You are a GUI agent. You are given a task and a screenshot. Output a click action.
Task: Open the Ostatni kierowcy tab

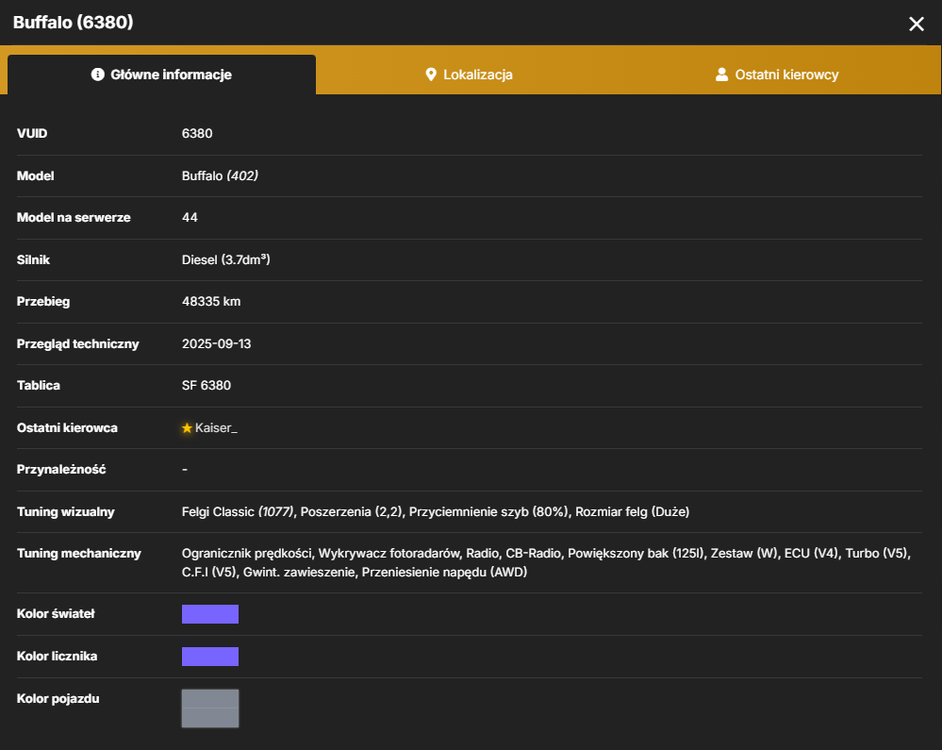[x=777, y=75]
